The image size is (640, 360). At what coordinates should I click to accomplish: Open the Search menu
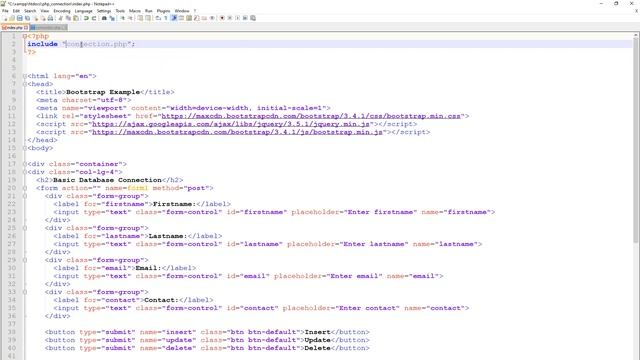(30, 11)
